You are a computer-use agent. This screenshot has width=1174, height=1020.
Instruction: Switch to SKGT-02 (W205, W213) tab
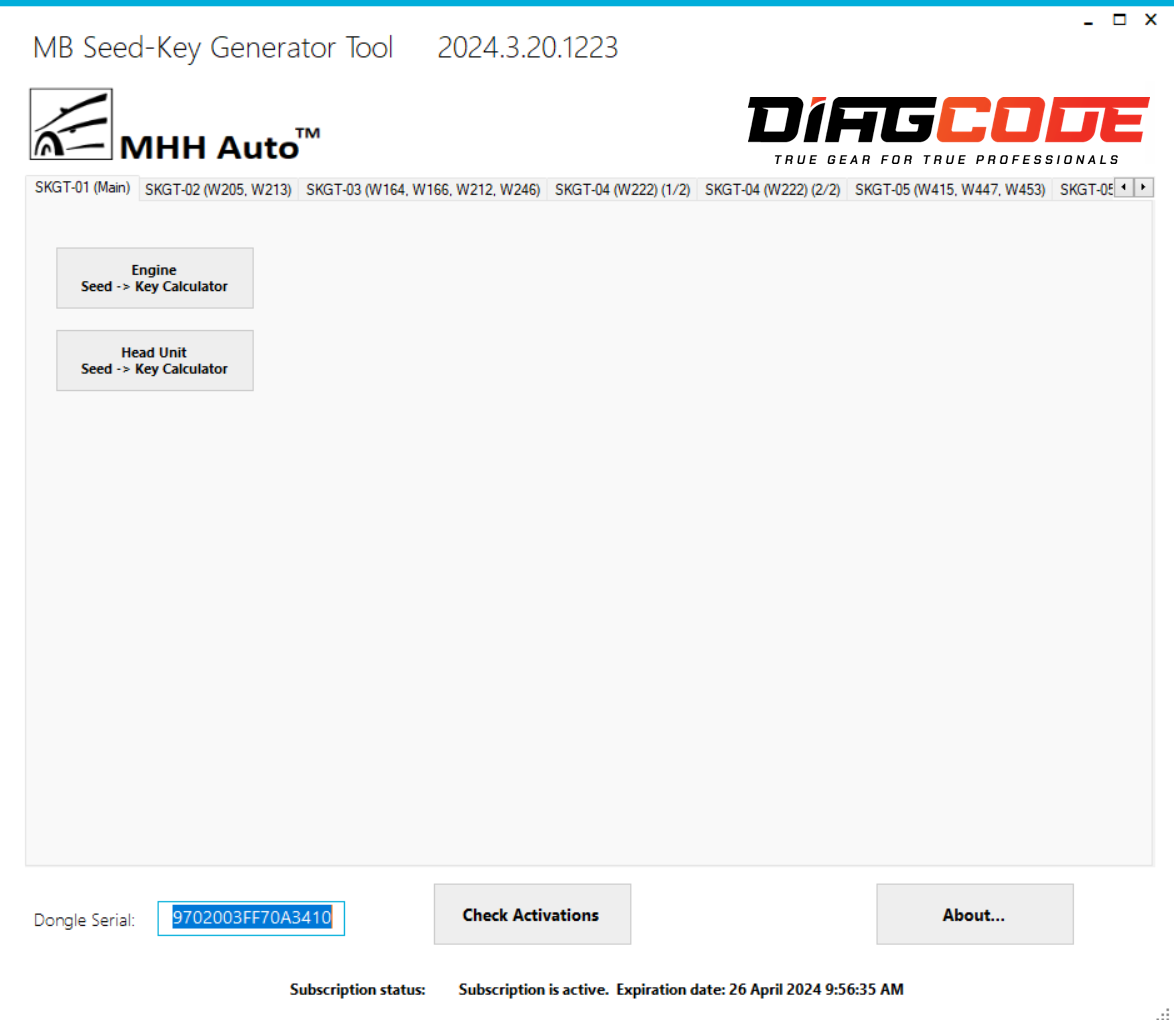pos(218,190)
